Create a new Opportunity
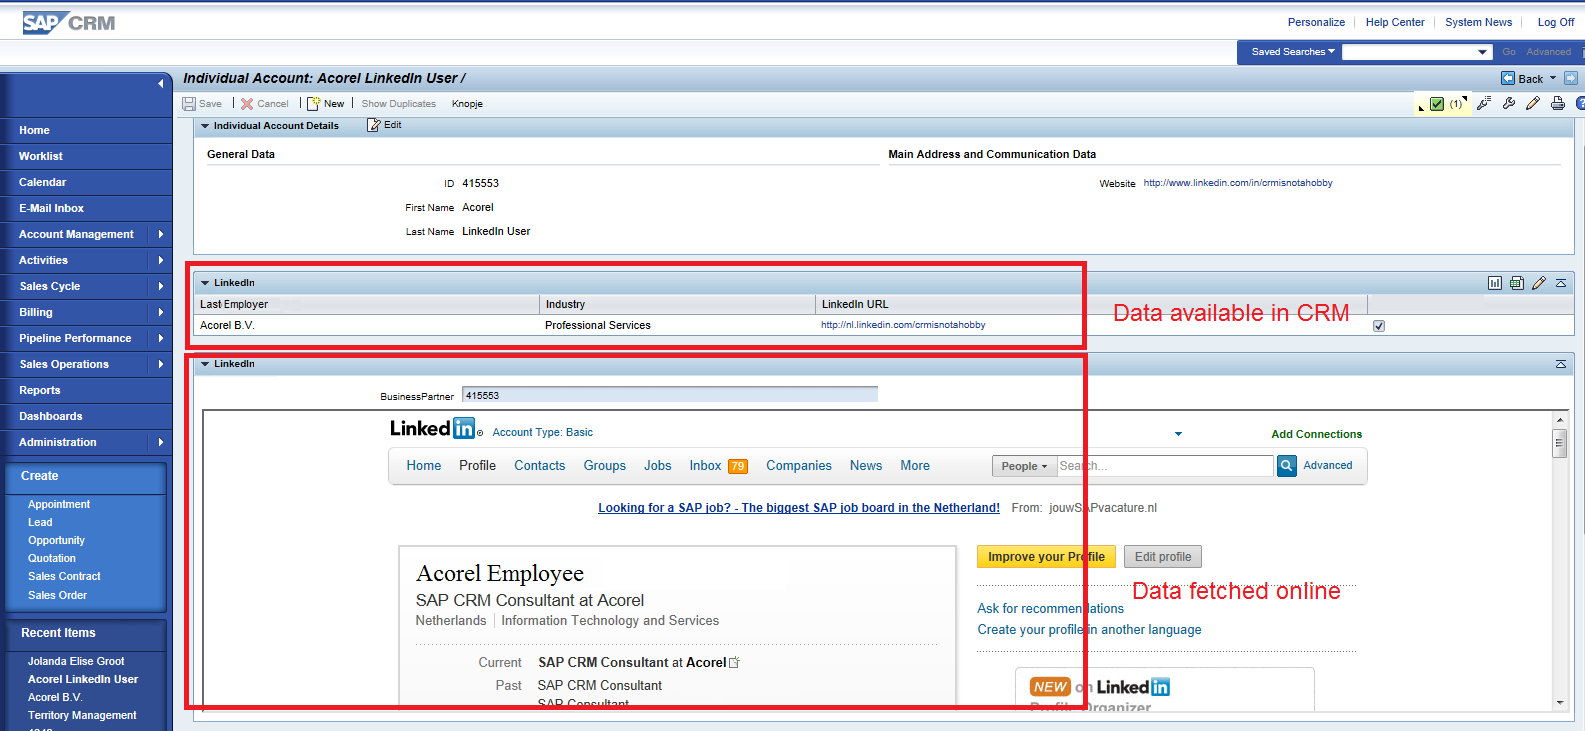Viewport: 1585px width, 731px height. [x=56, y=540]
